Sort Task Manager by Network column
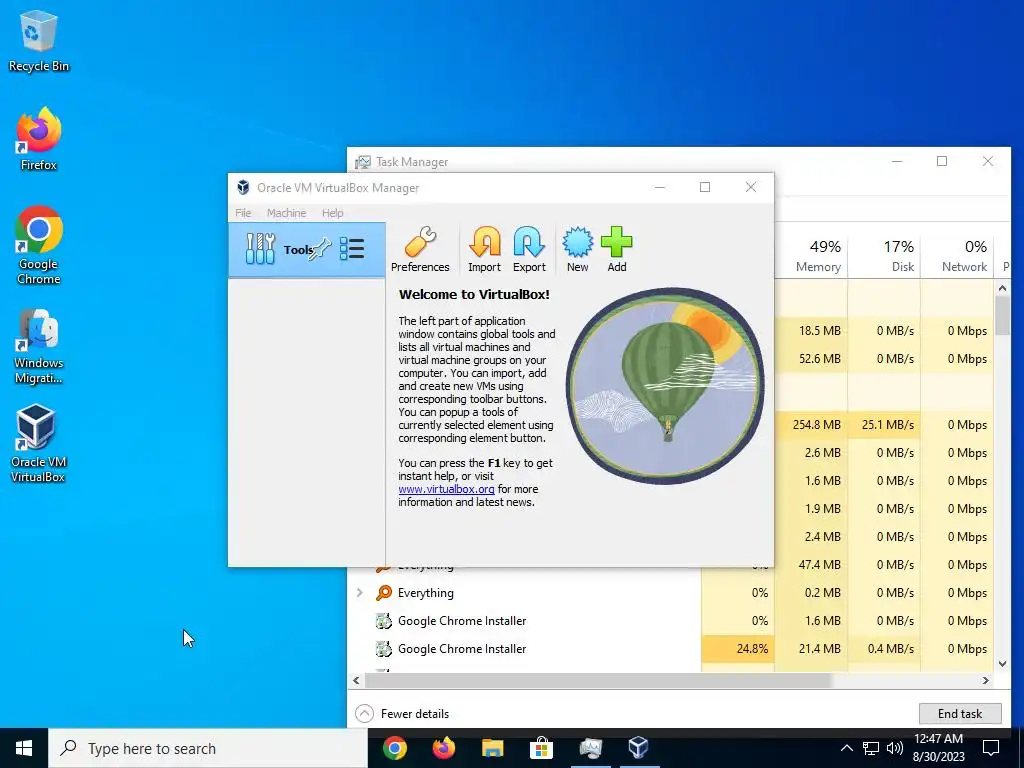 coord(957,255)
